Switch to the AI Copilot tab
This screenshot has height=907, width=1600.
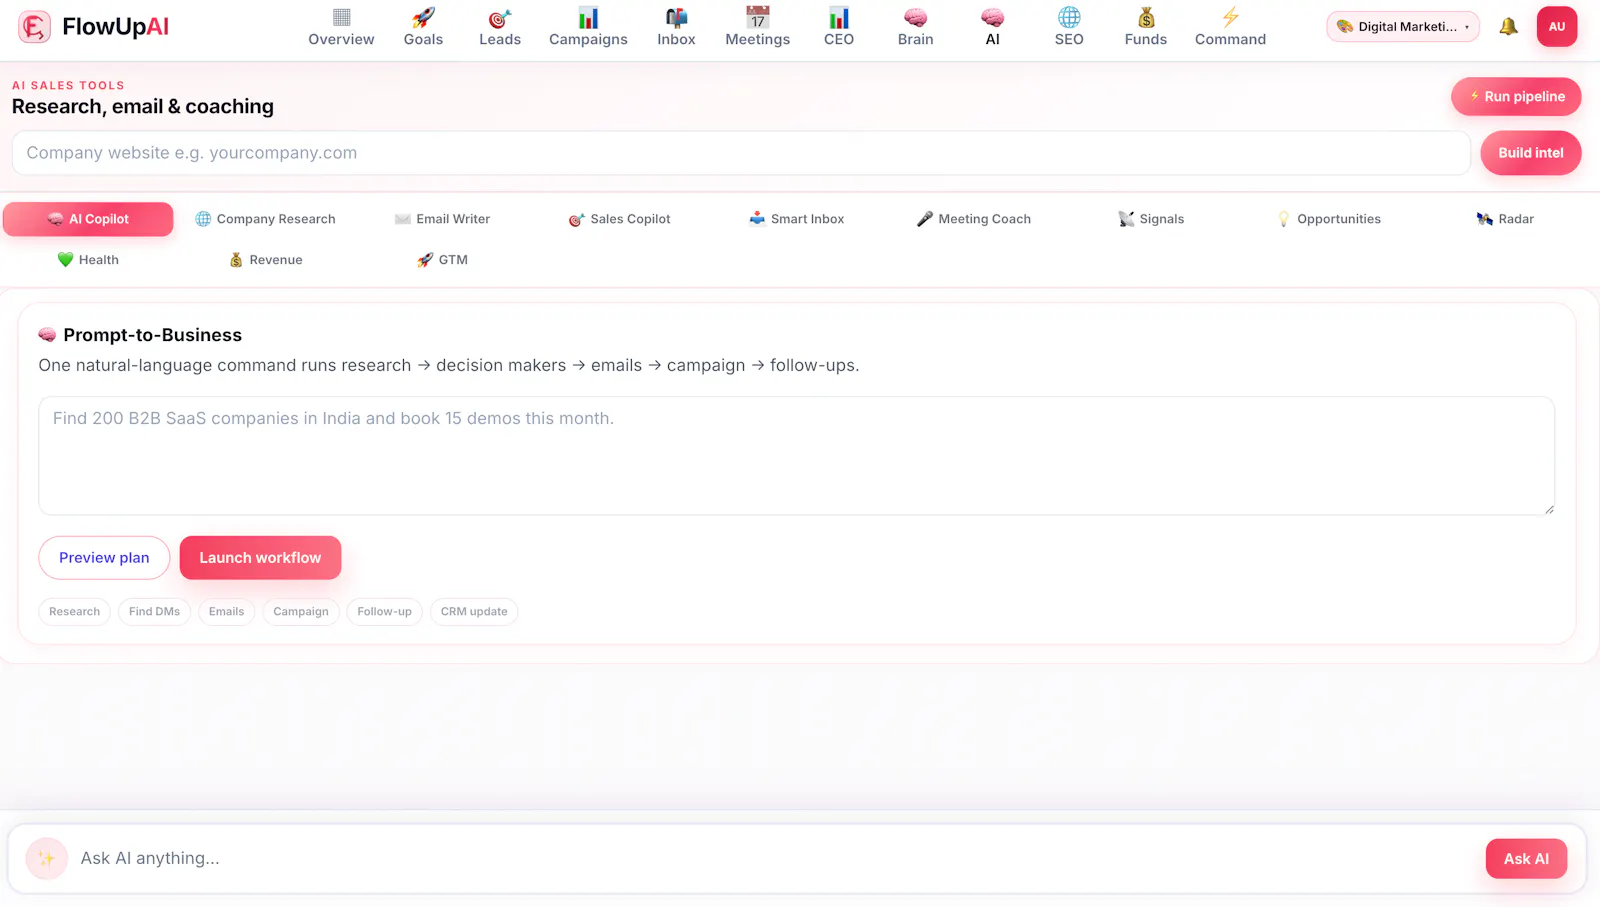pyautogui.click(x=88, y=219)
